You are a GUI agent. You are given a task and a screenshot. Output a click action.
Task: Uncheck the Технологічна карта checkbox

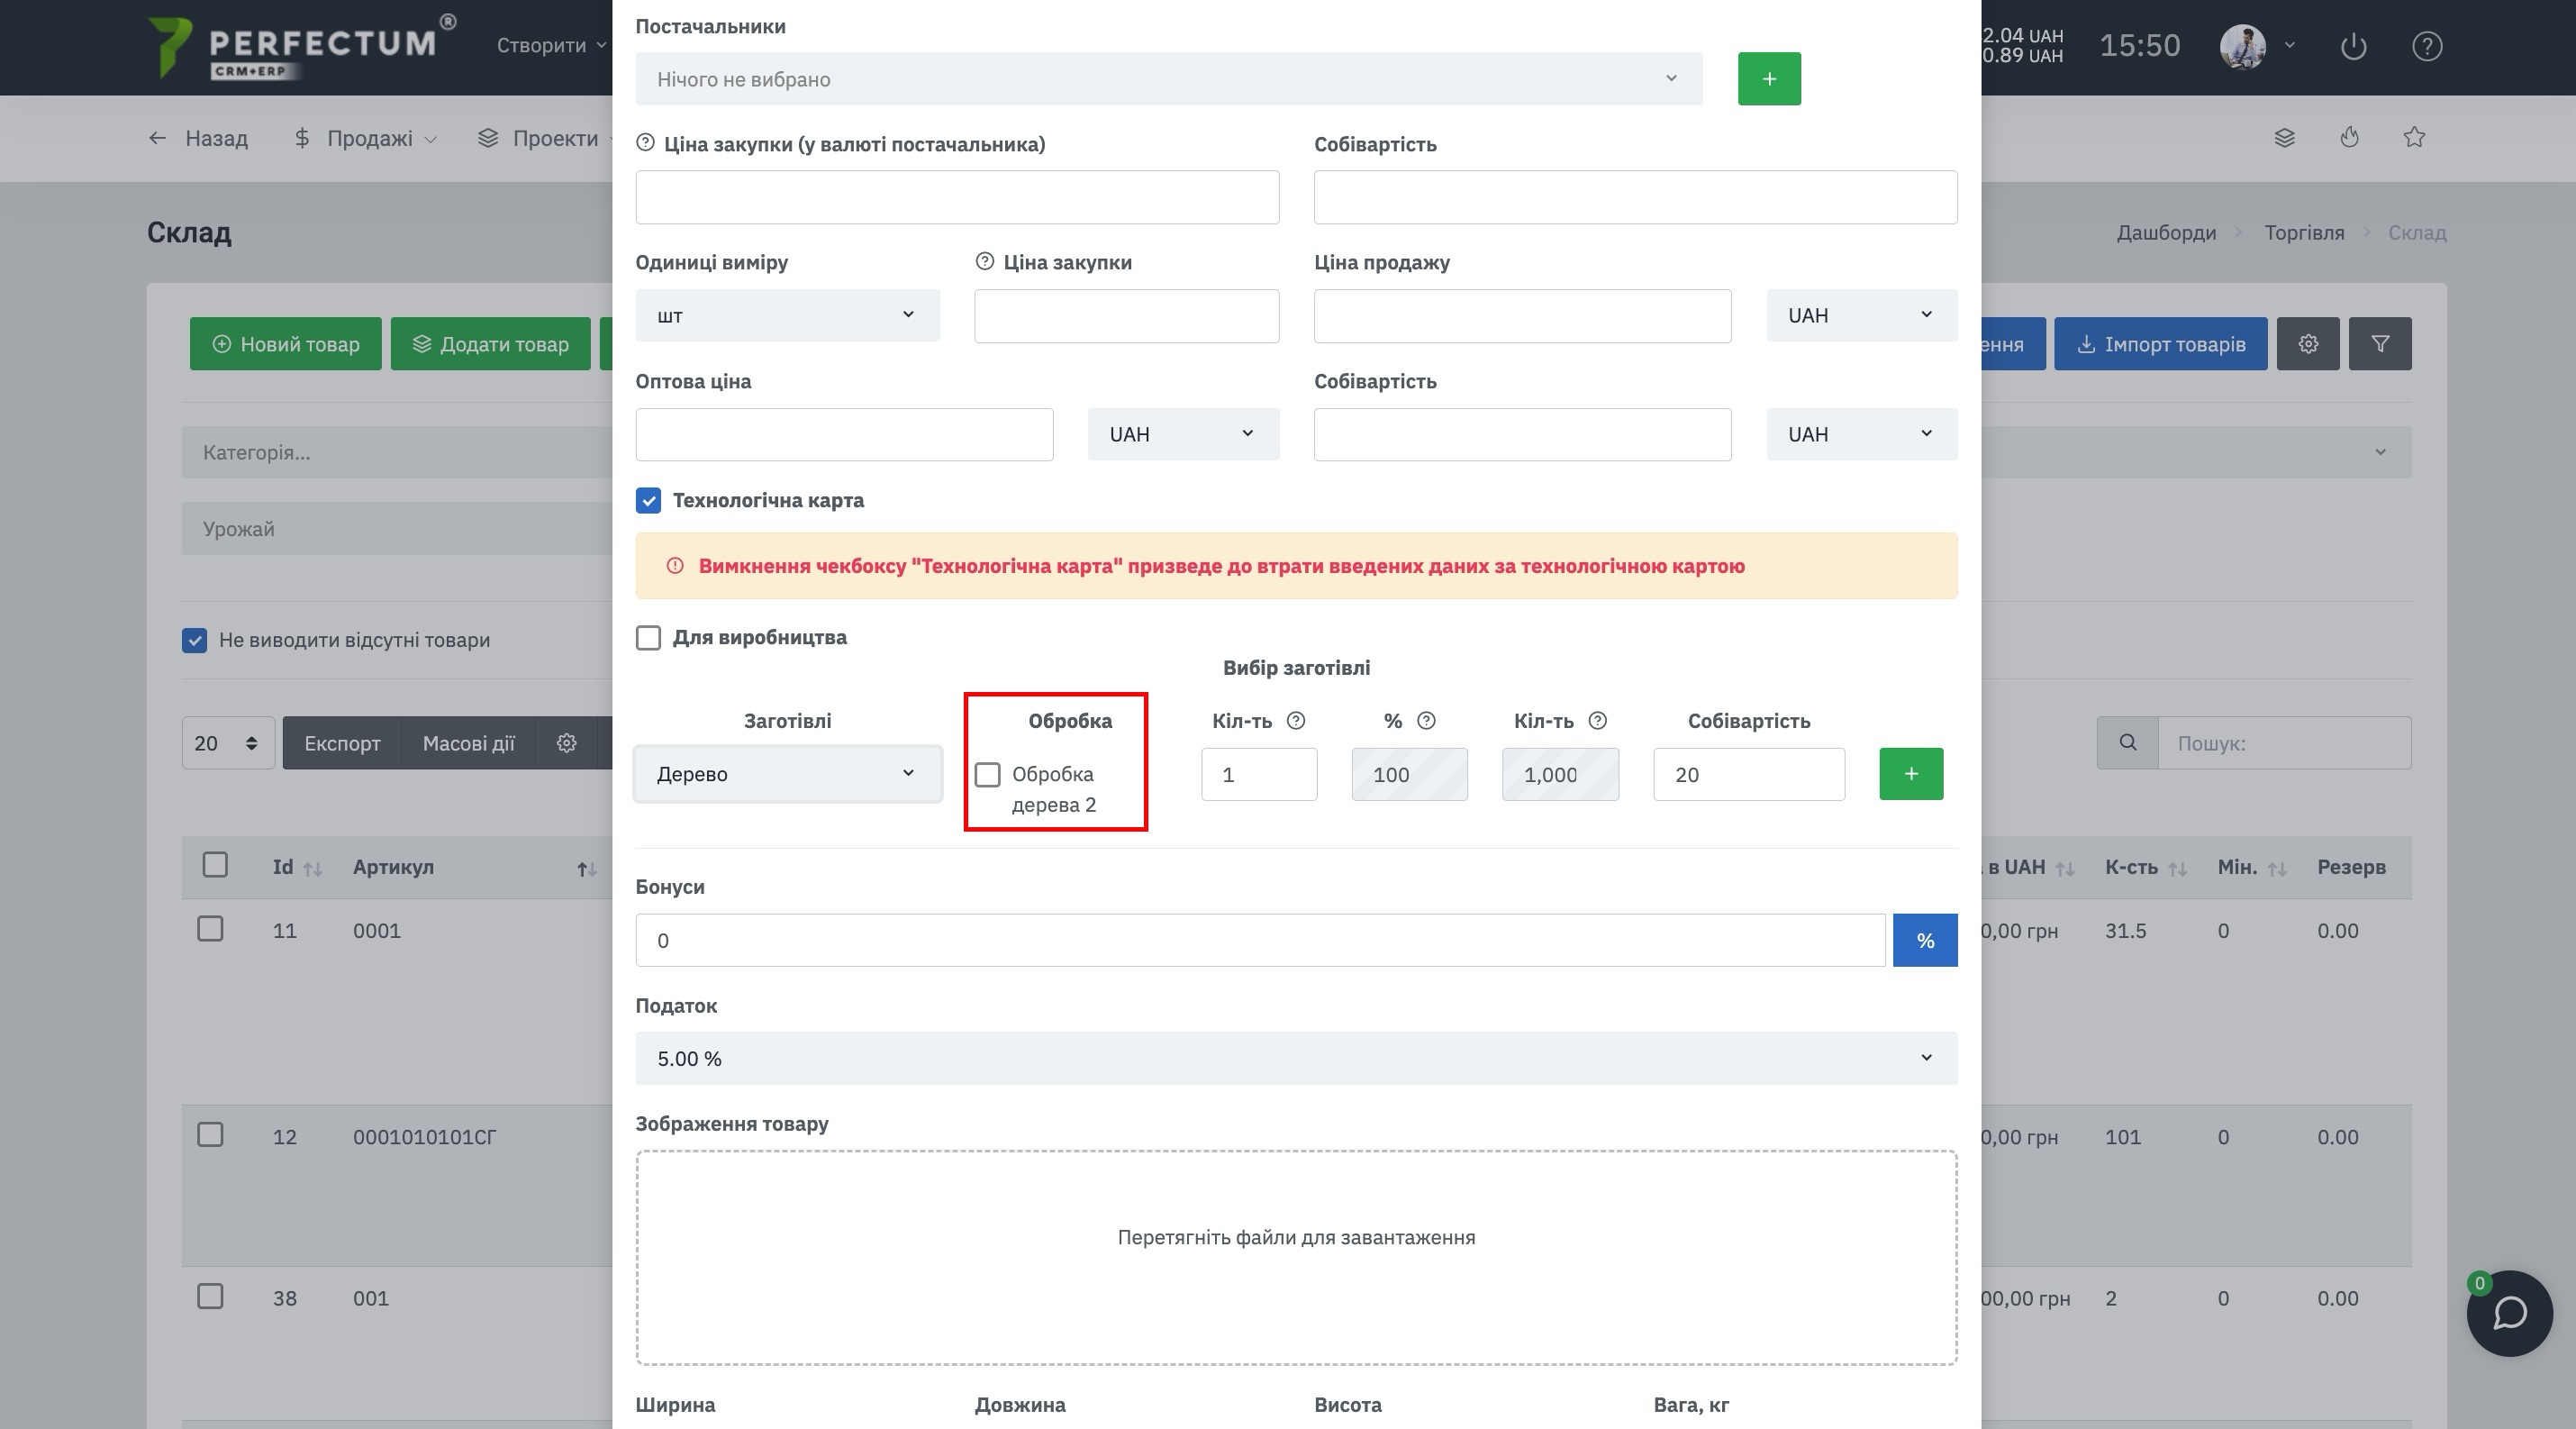(x=648, y=500)
